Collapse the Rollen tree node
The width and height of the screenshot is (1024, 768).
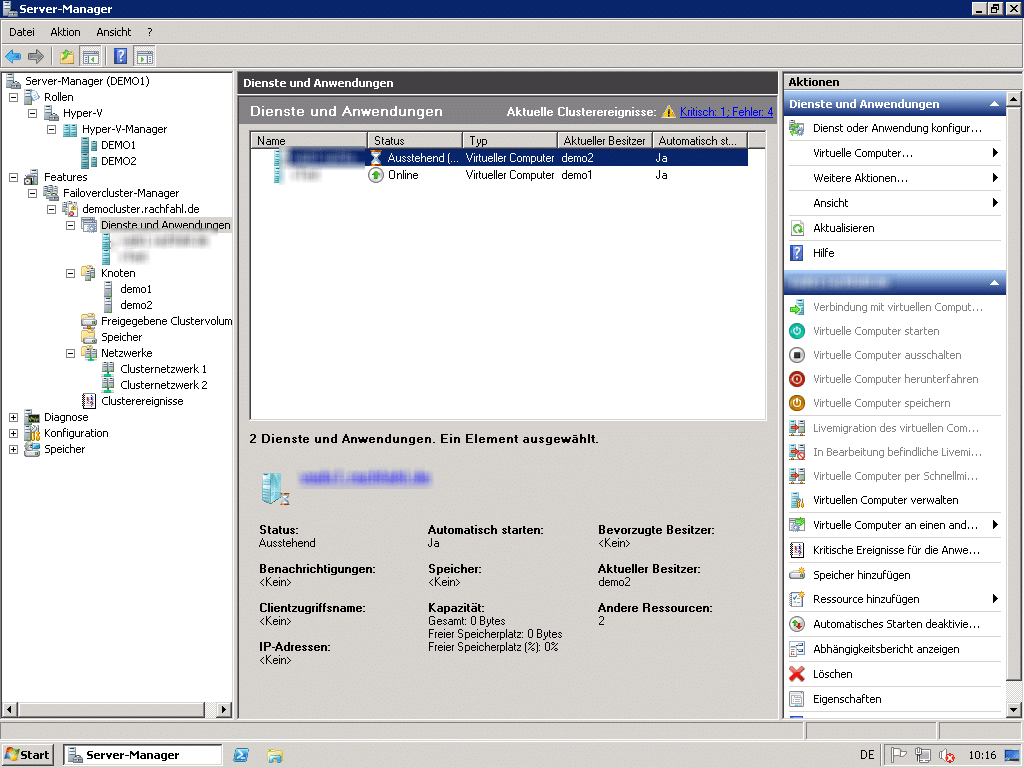13,97
